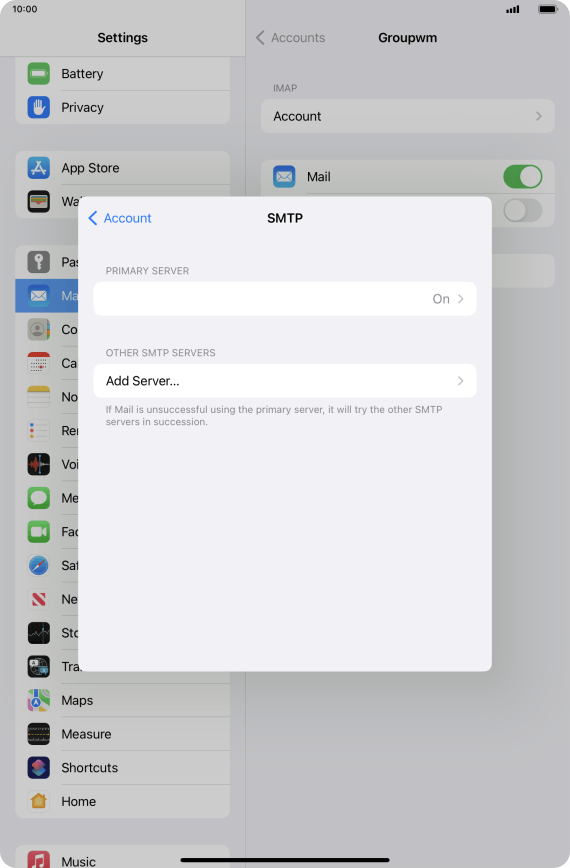Open App Store icon in sidebar

pyautogui.click(x=39, y=168)
